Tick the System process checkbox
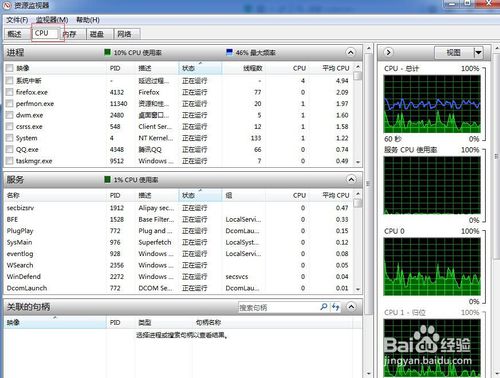Screen dimensions: 500x378 [9, 138]
